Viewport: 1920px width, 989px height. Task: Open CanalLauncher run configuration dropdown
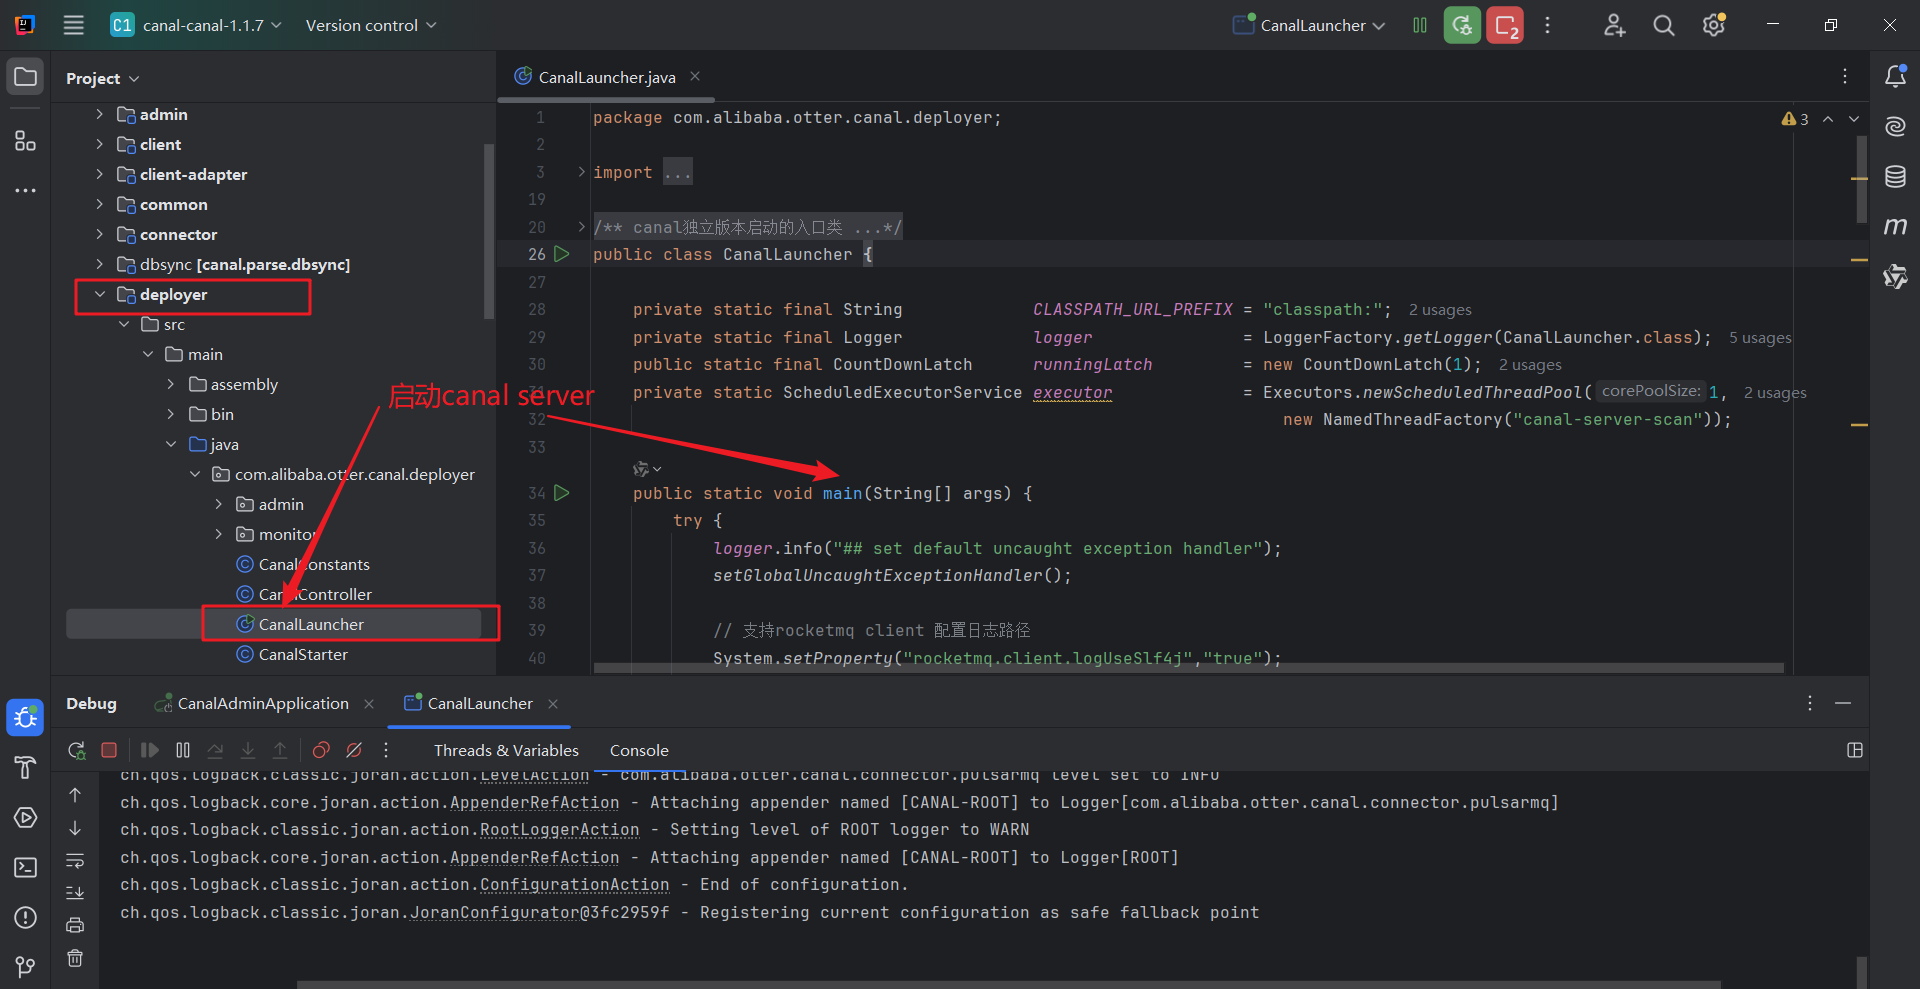[1309, 25]
